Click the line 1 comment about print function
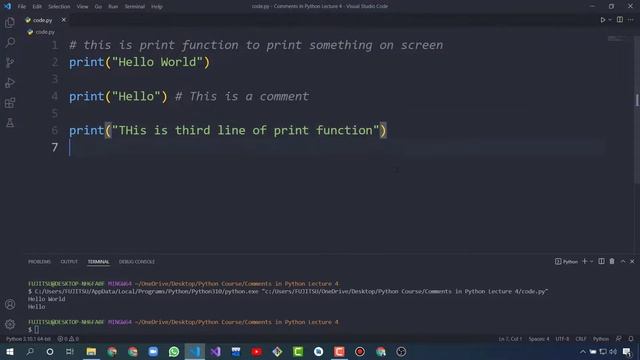The height and width of the screenshot is (360, 640). coord(256,45)
